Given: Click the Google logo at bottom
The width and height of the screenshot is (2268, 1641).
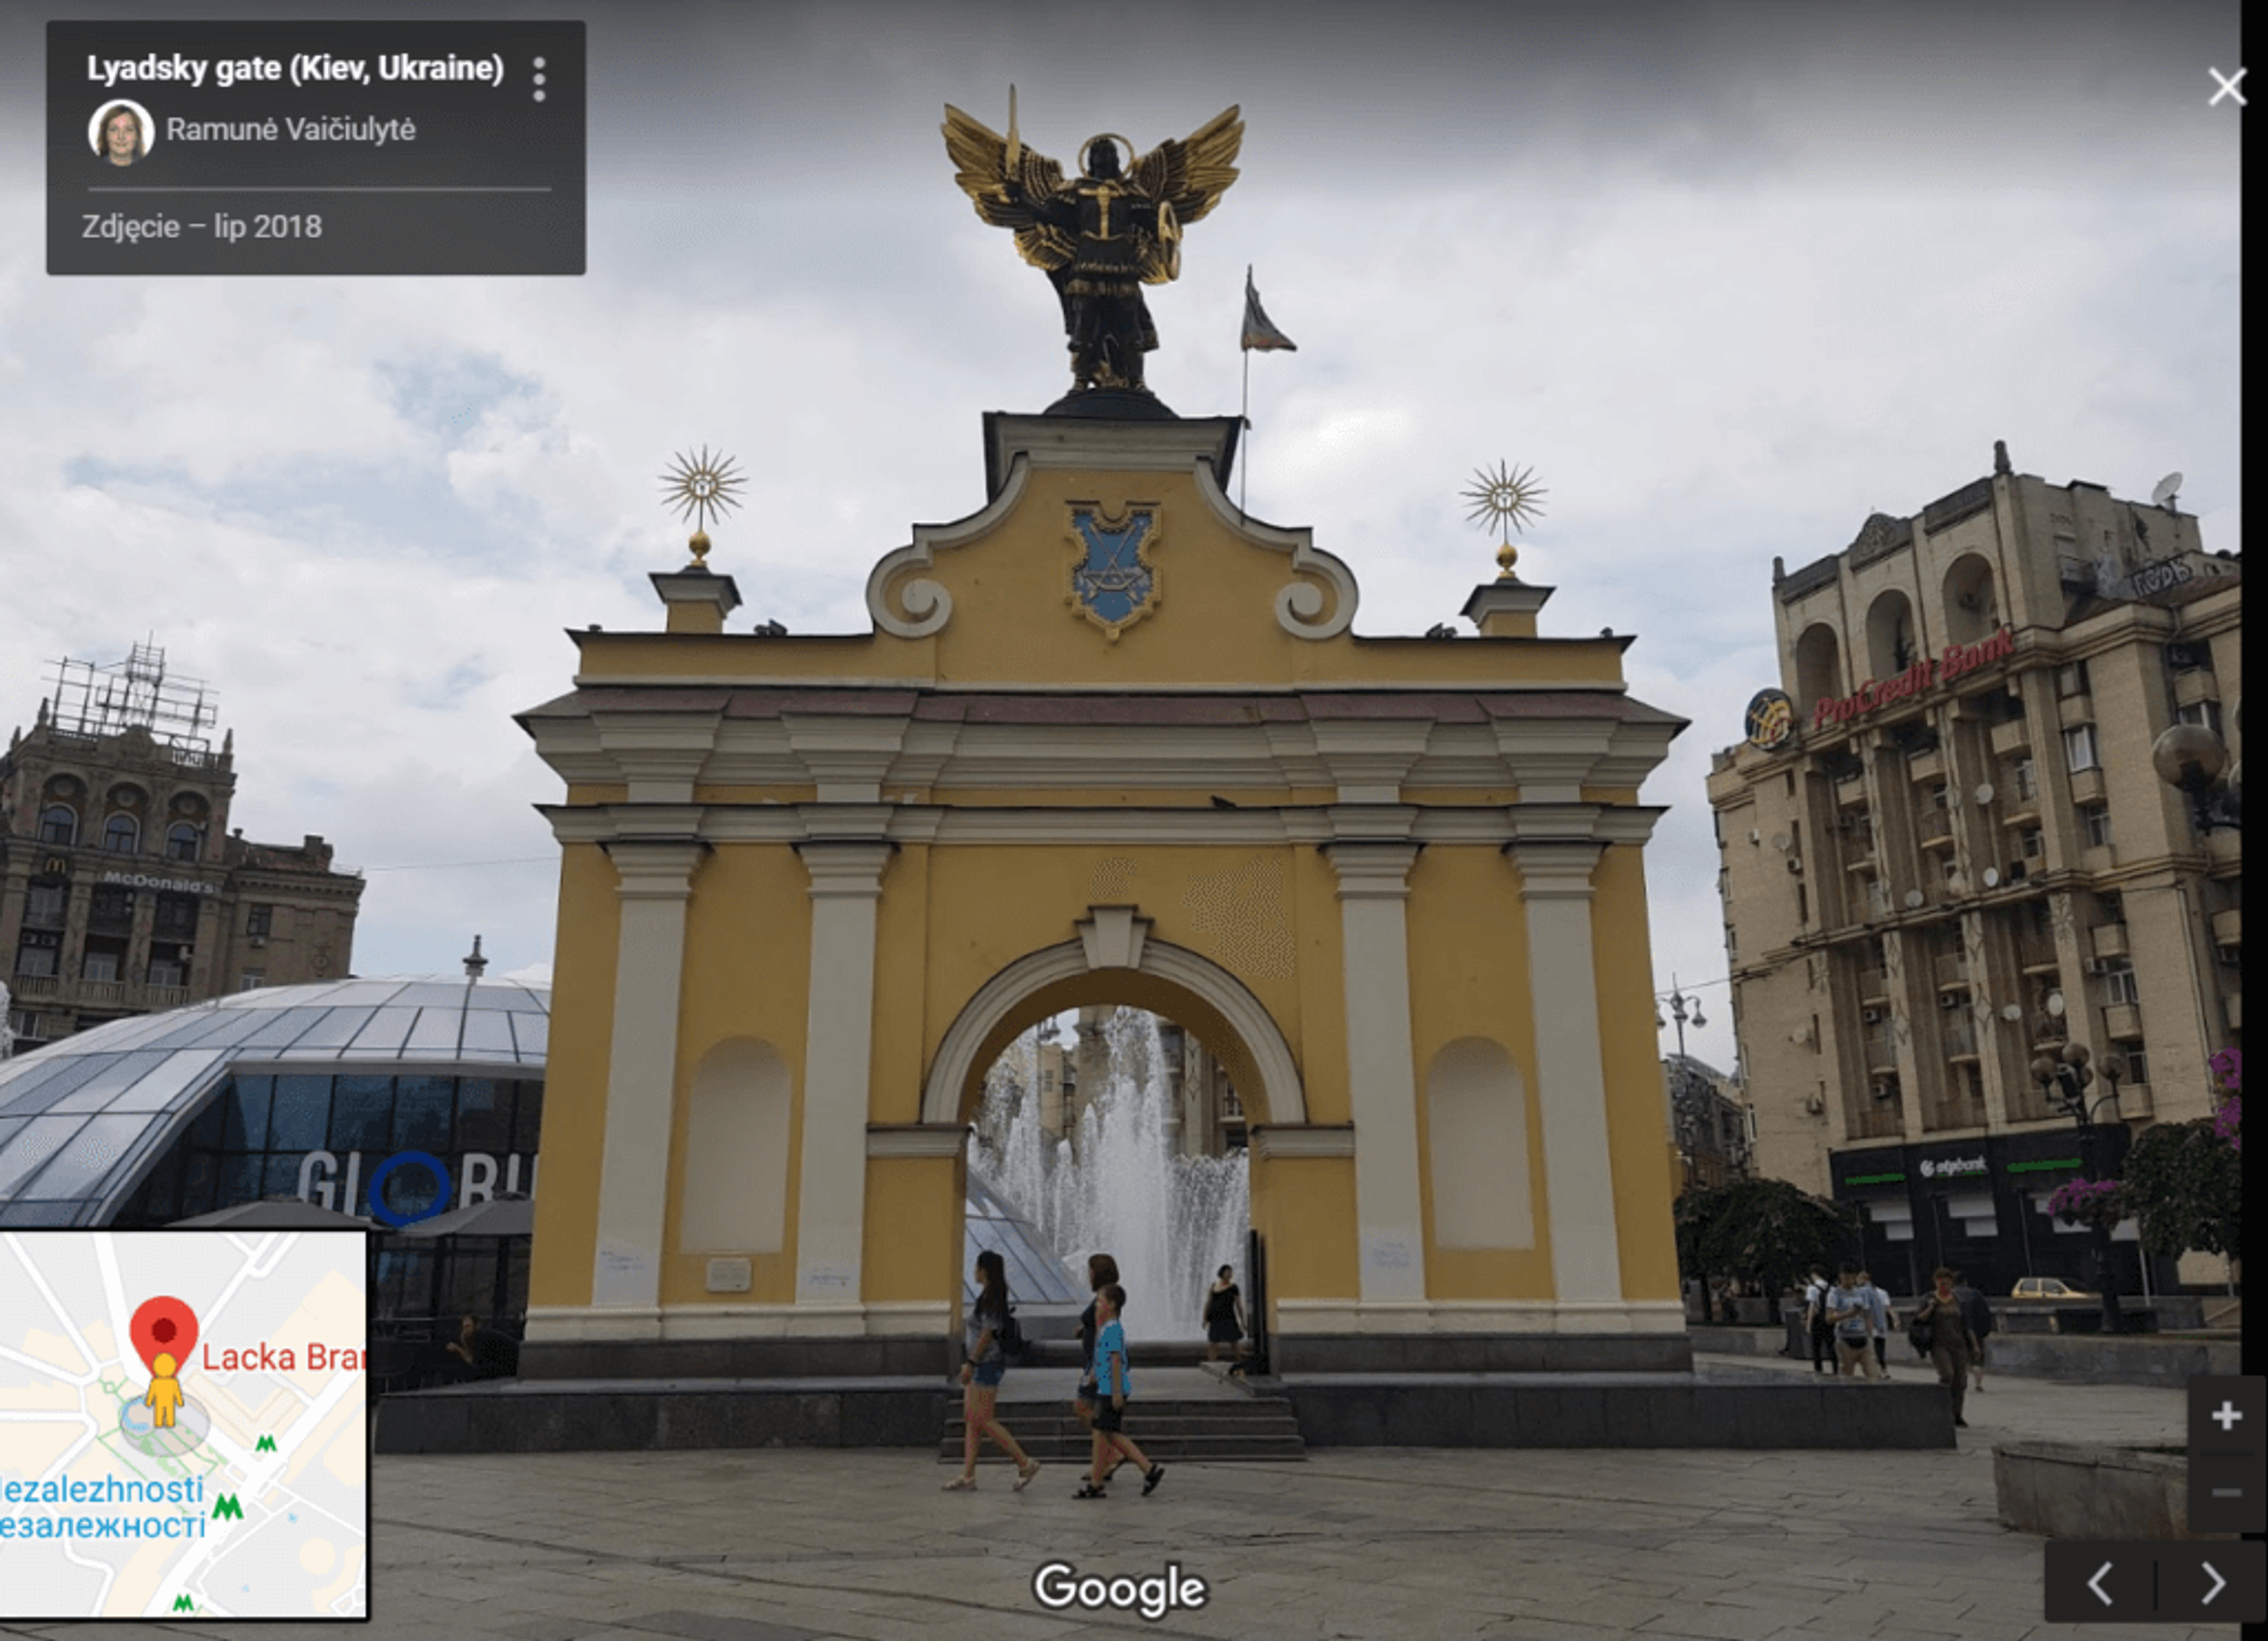Looking at the screenshot, I should coord(1120,1587).
